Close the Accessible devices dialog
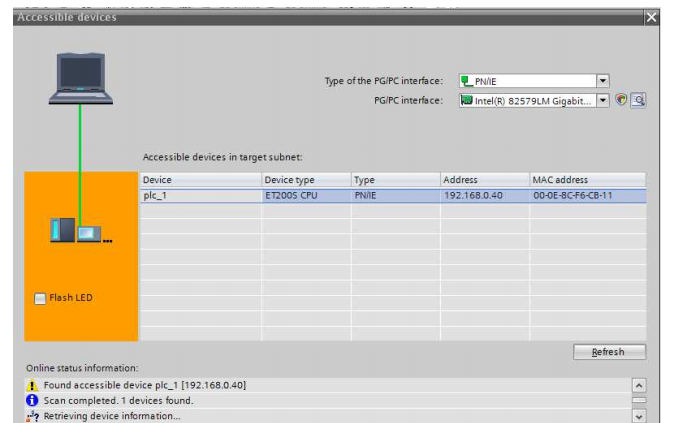This screenshot has width=677, height=423. (x=652, y=17)
